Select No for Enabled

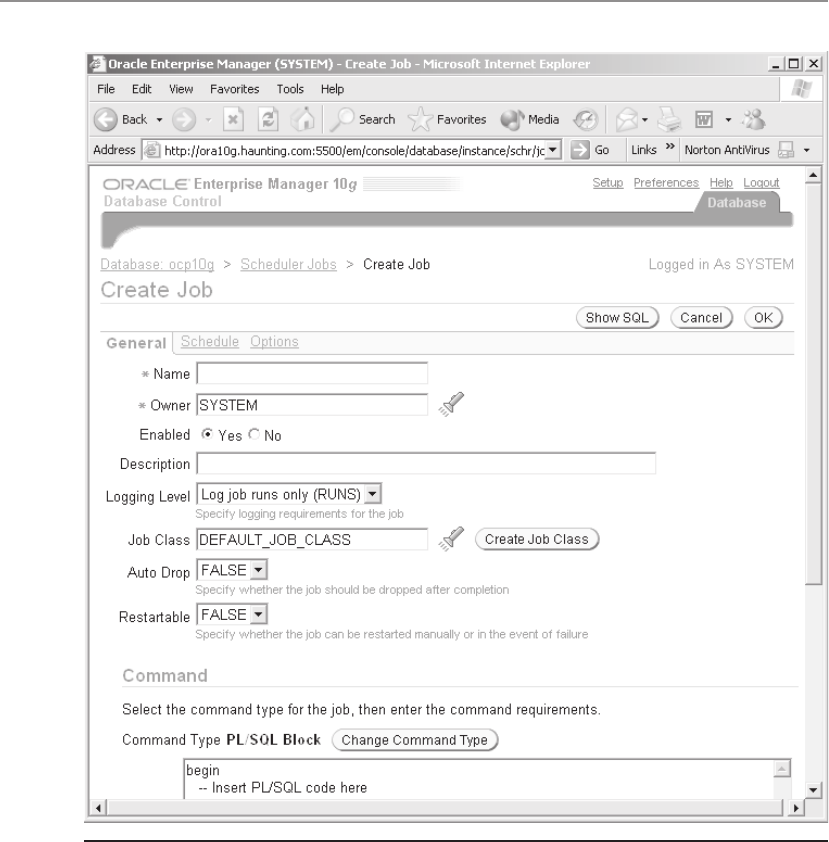(254, 434)
